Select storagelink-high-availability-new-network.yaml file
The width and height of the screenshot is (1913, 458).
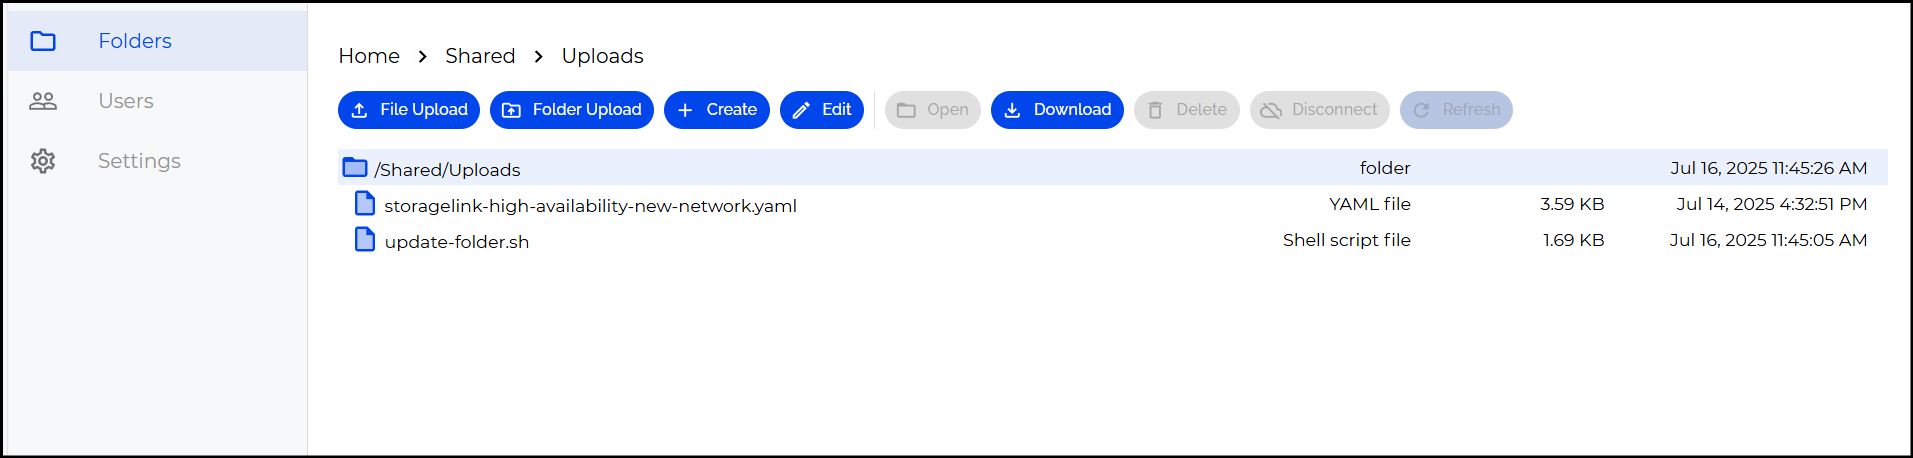(x=1113, y=204)
